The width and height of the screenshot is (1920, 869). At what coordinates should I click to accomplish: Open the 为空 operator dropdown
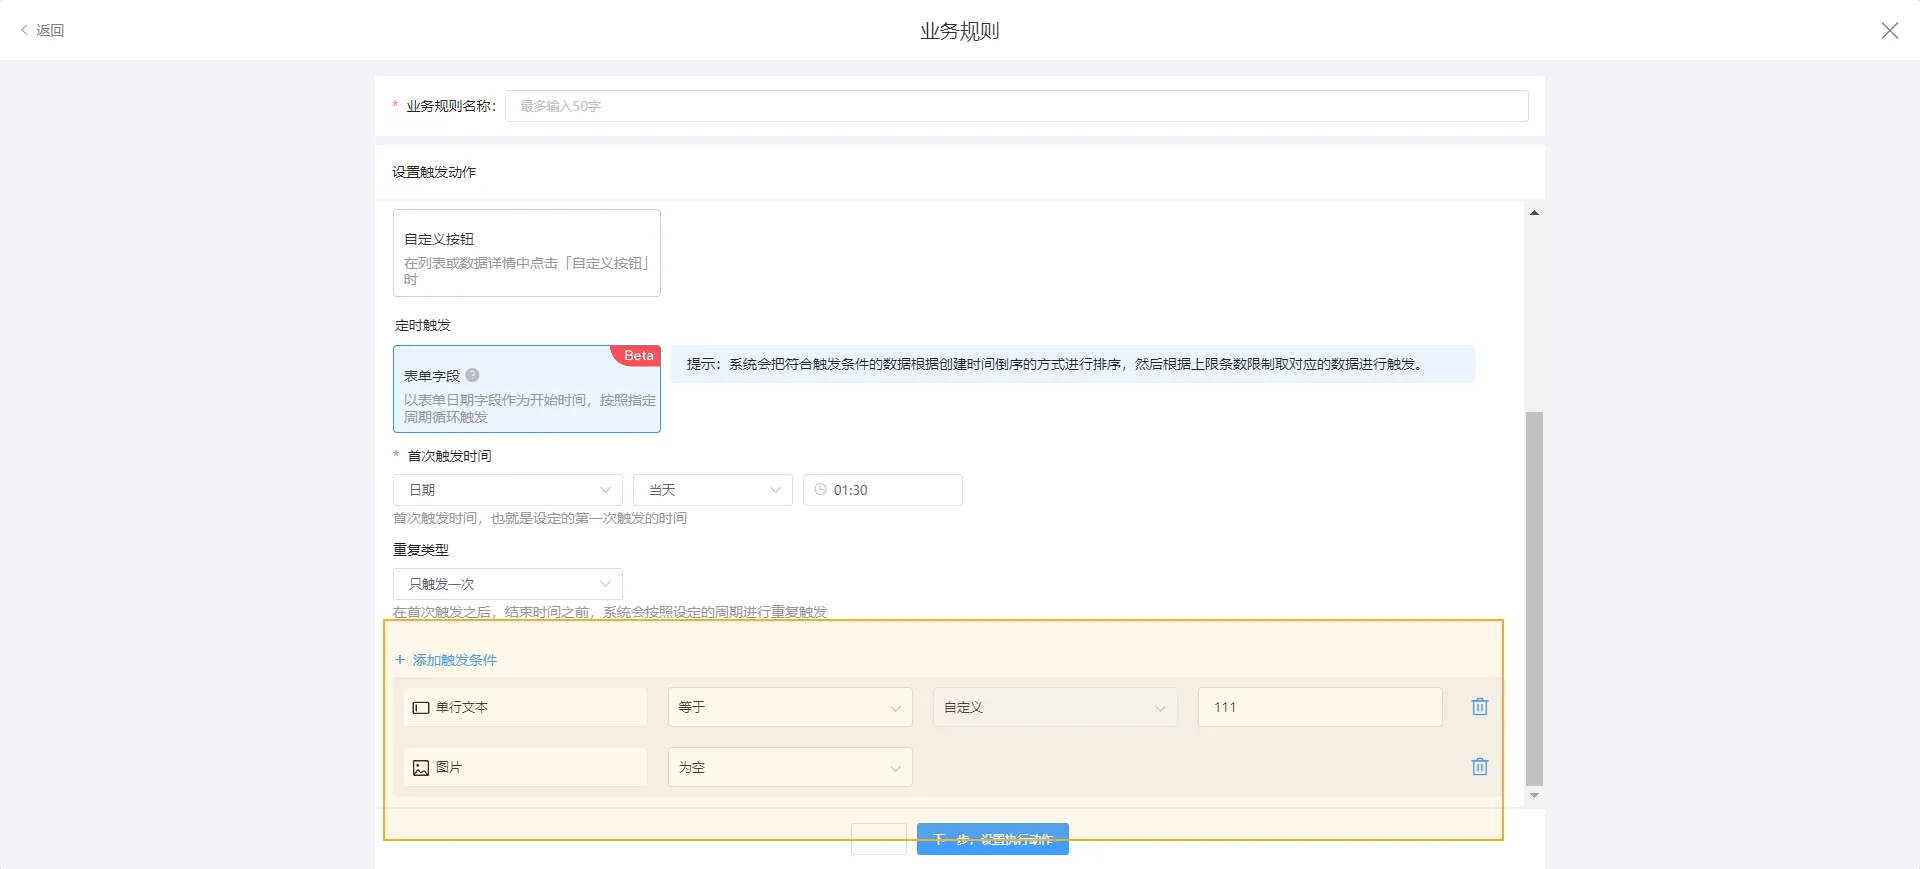point(789,767)
